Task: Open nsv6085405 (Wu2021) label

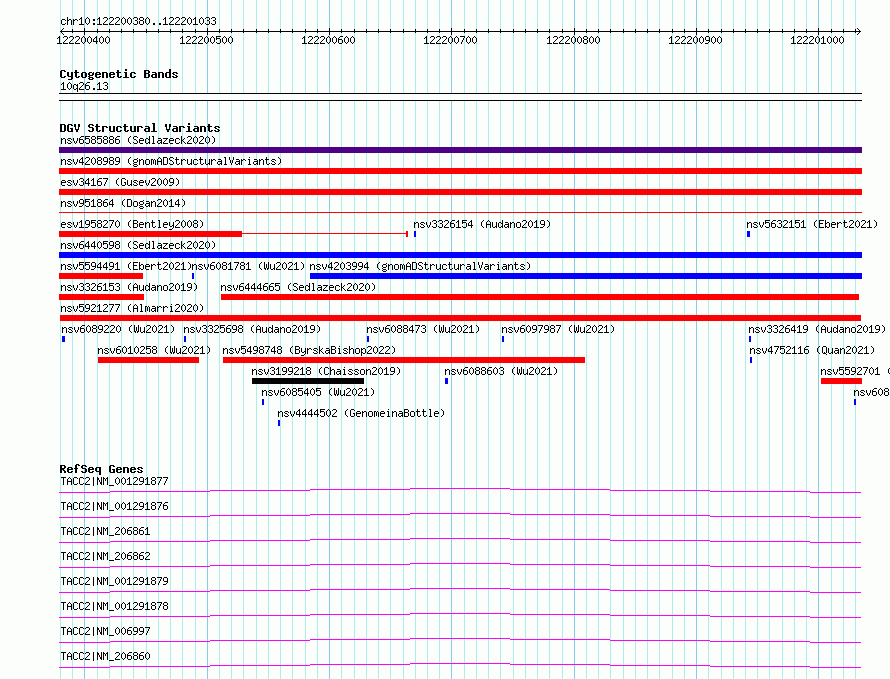Action: coord(318,392)
